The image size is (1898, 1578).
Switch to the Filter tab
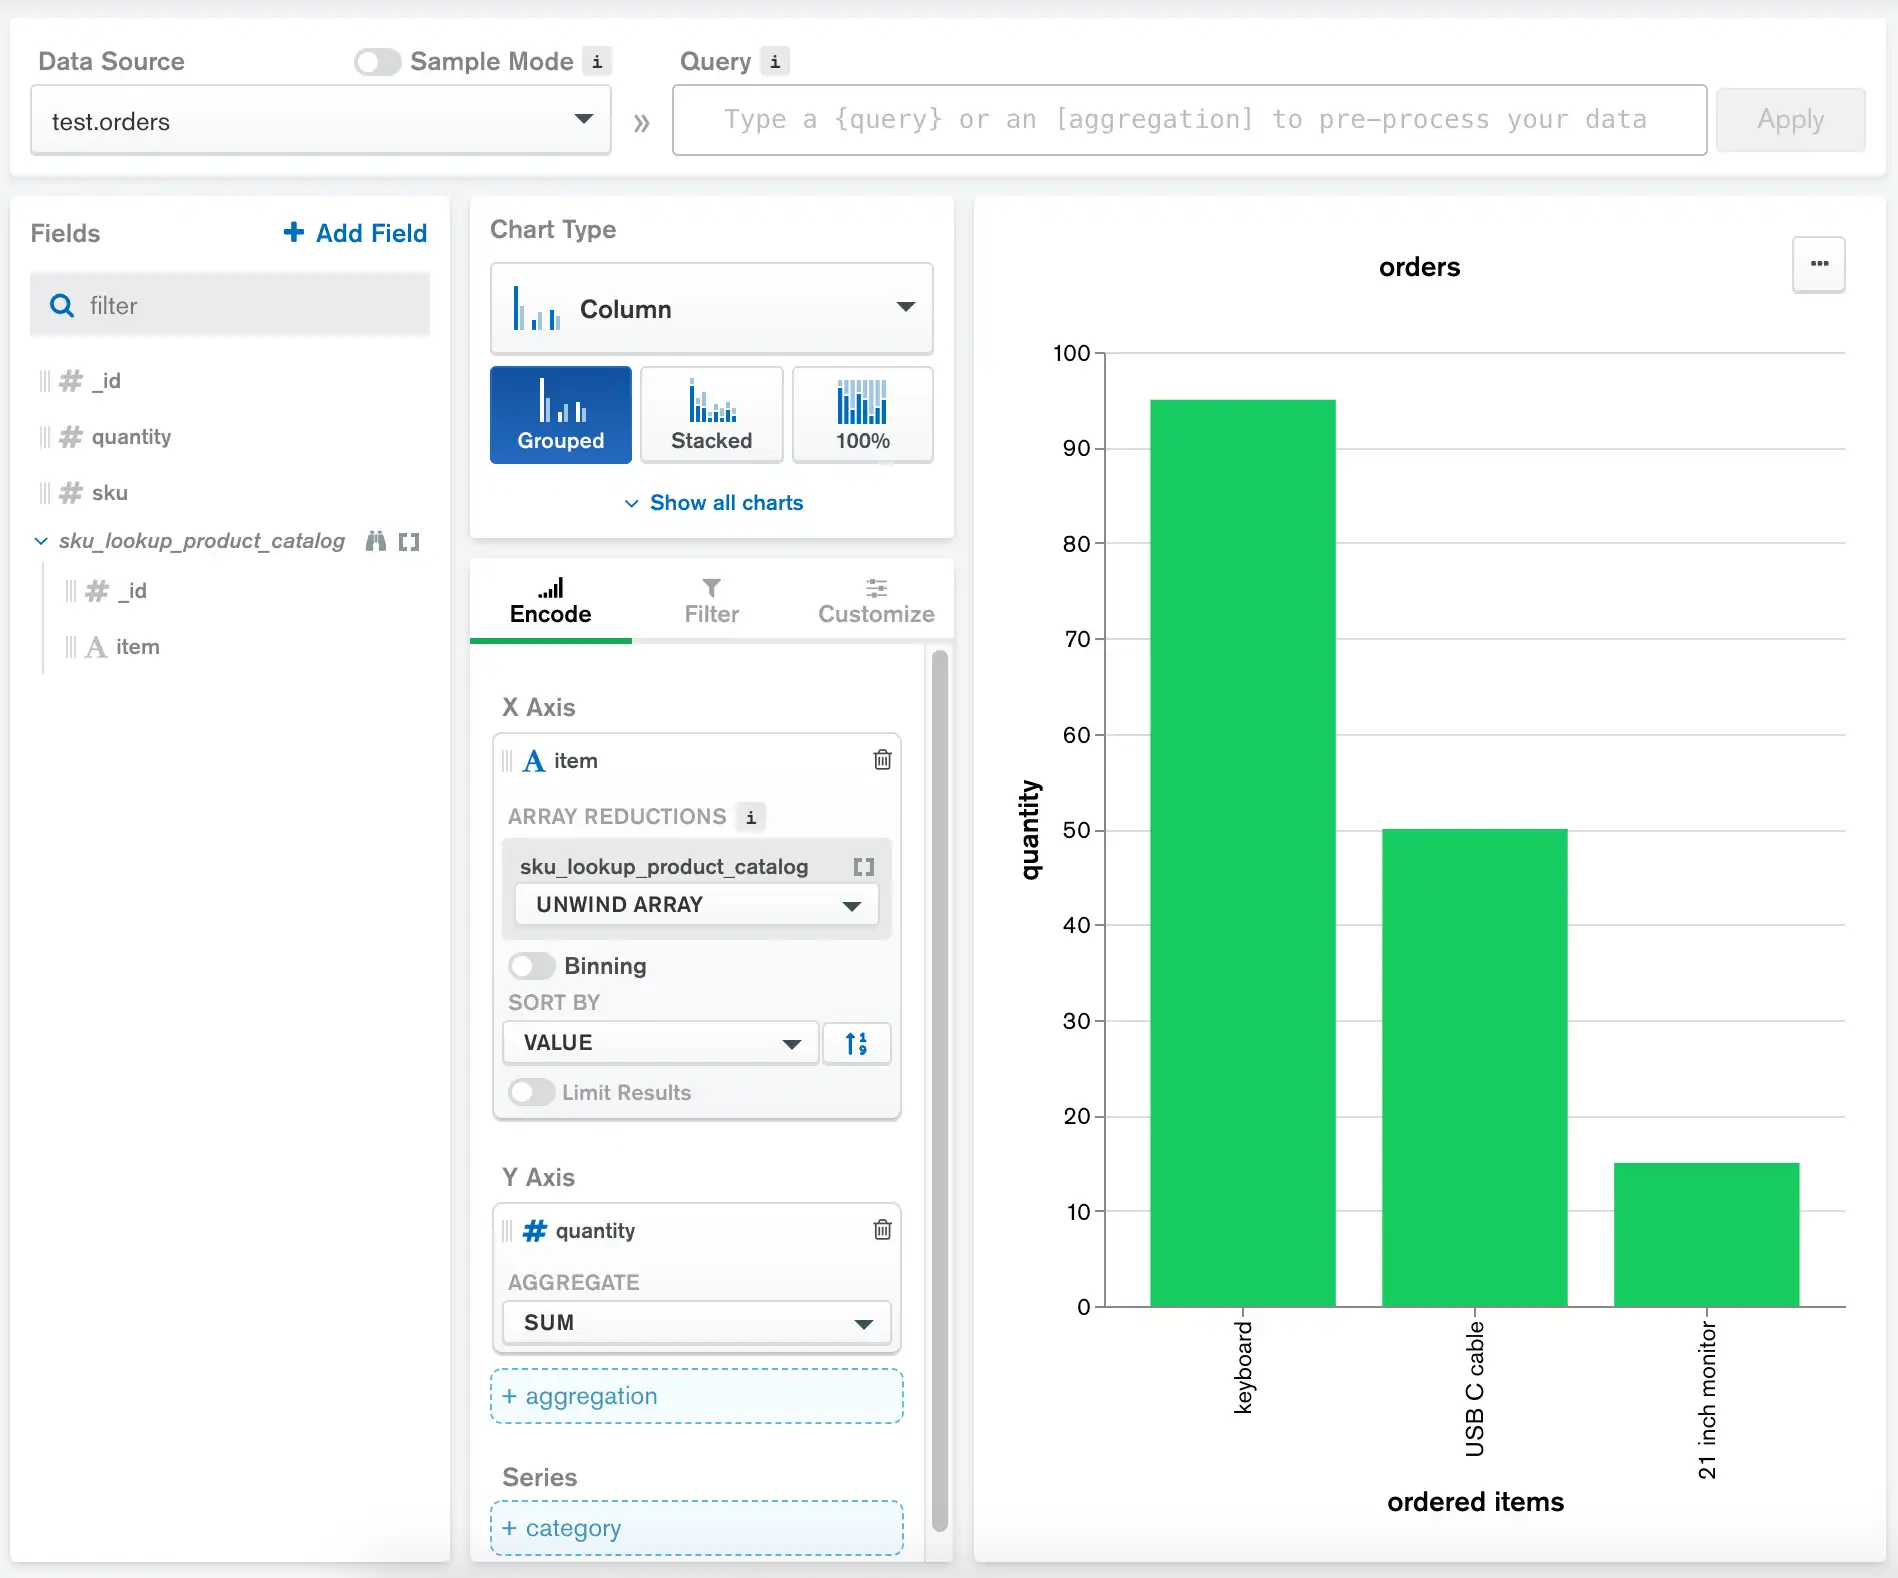point(711,601)
